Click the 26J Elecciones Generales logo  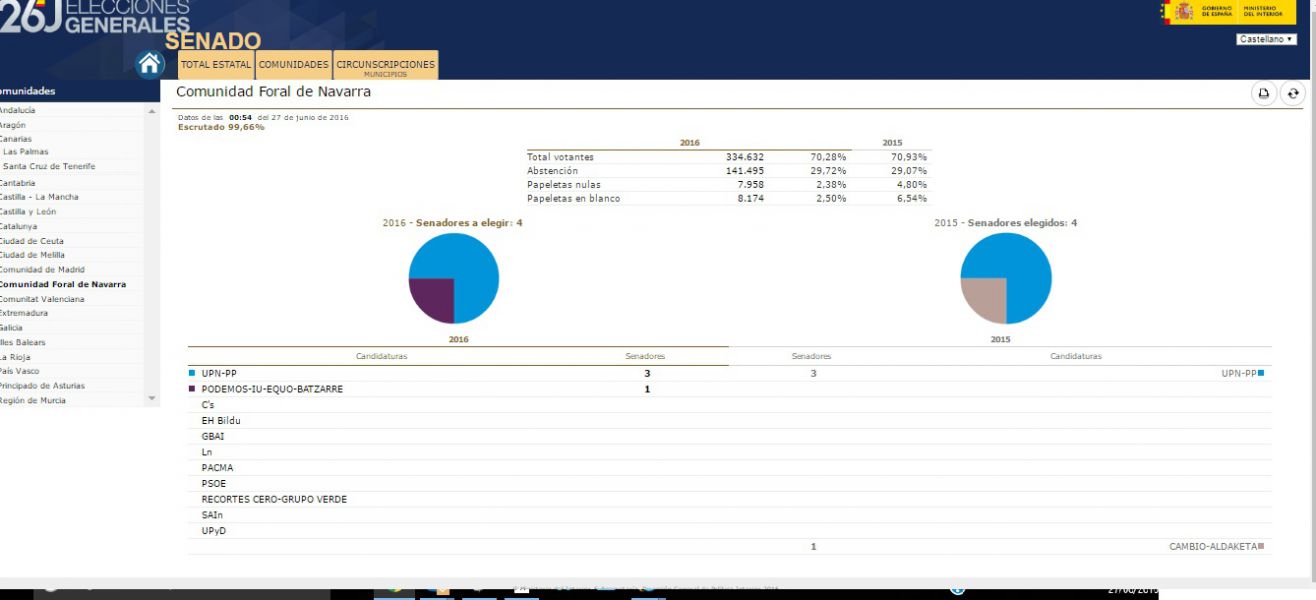(x=95, y=18)
